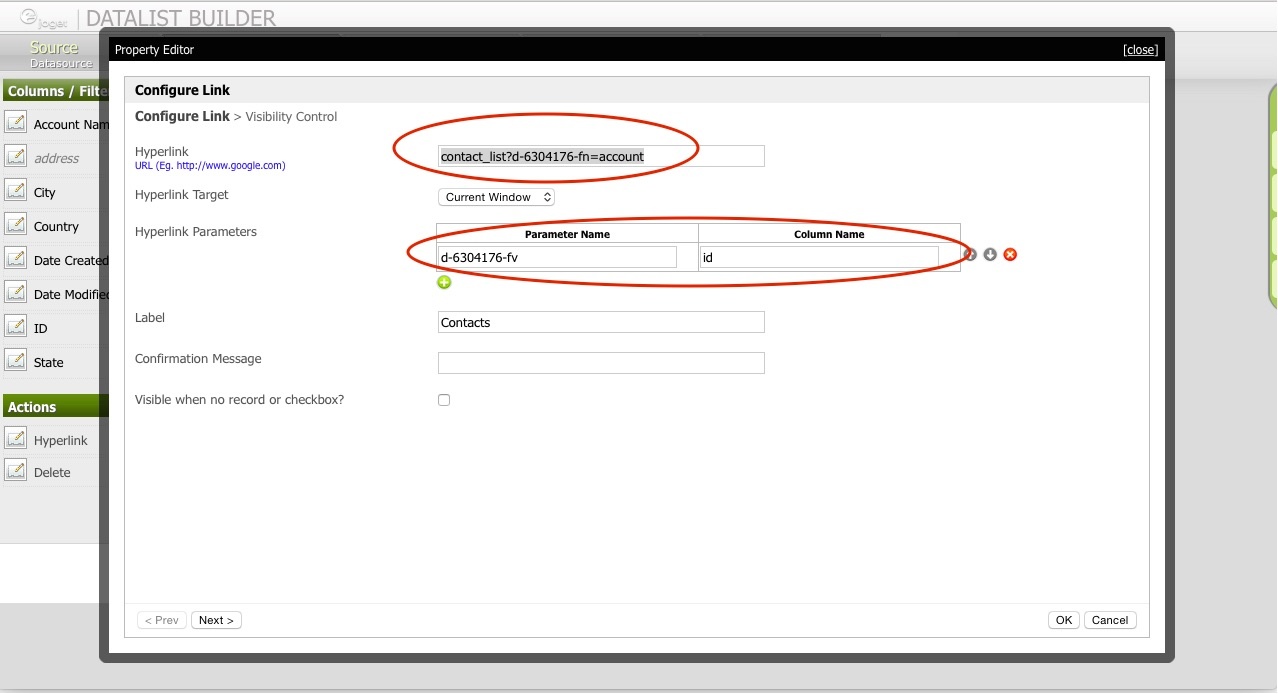Toggle Visible when no record checkbox
The width and height of the screenshot is (1278, 694).
pyautogui.click(x=444, y=400)
